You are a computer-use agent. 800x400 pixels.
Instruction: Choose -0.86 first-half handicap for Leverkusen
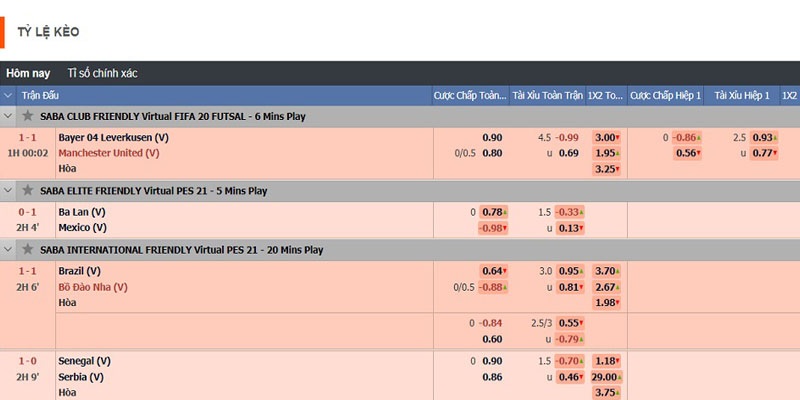[684, 137]
